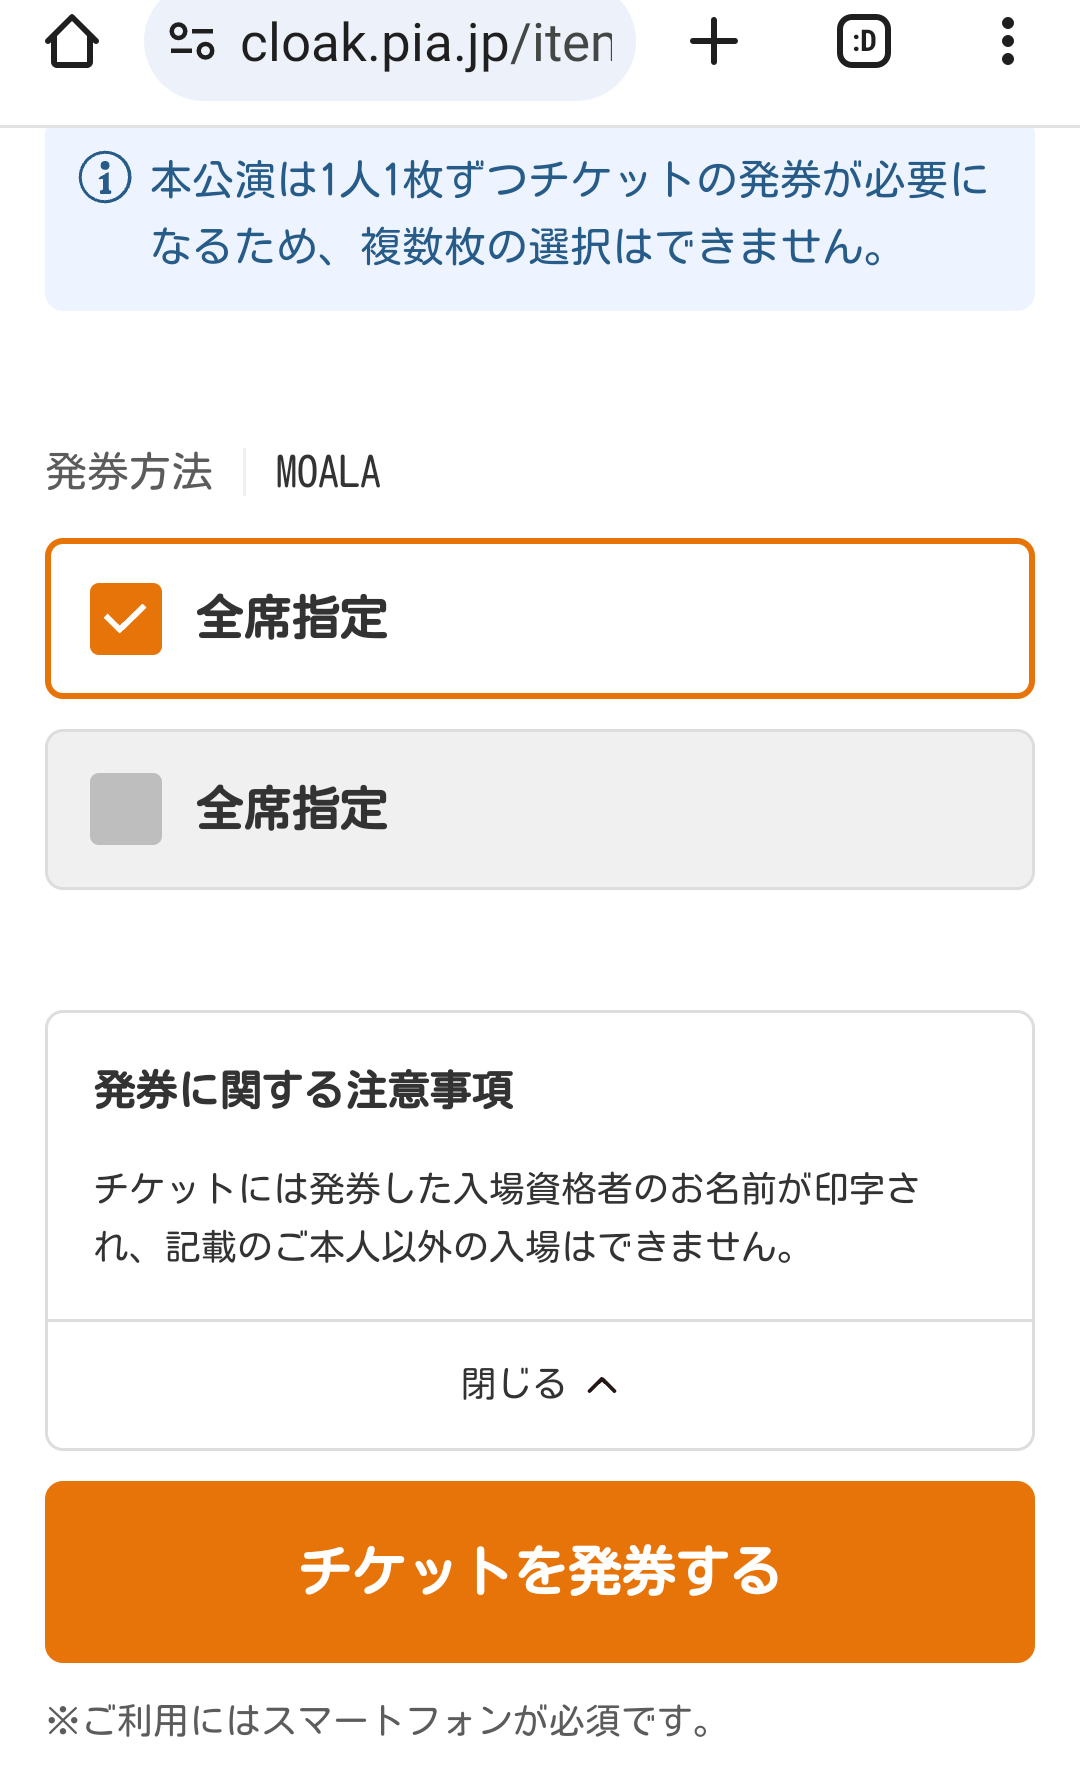This screenshot has width=1080, height=1775.
Task: Click the ticket name-printing notes paragraph
Action: 506,1218
